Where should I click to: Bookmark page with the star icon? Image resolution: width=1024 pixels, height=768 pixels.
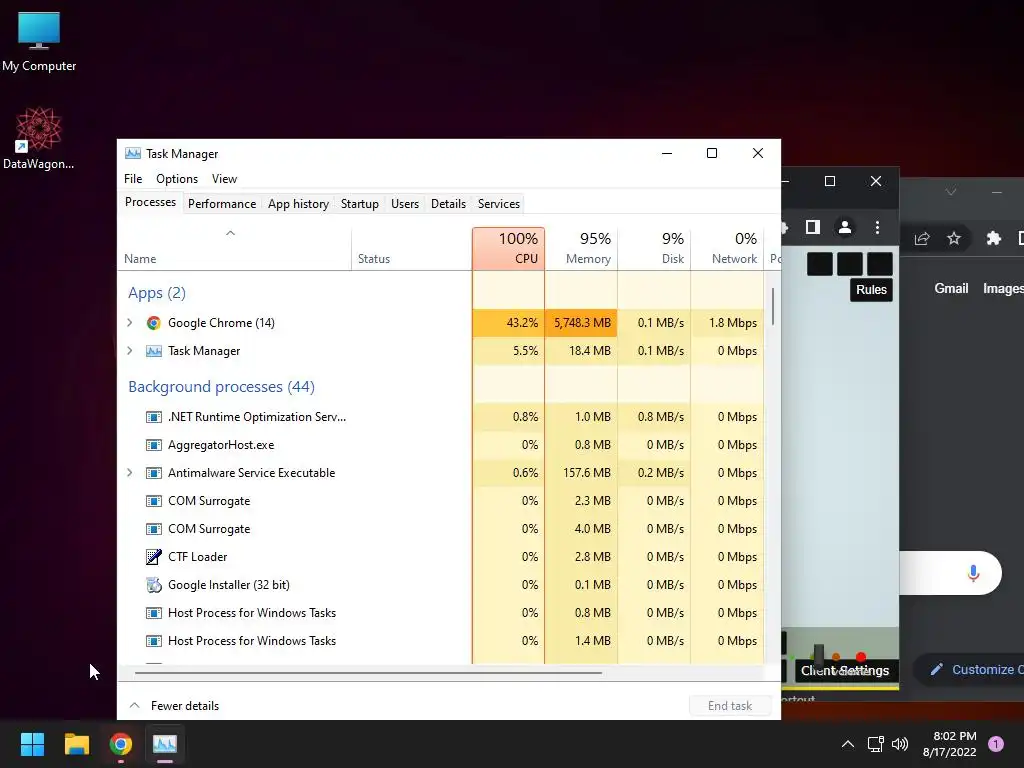954,238
